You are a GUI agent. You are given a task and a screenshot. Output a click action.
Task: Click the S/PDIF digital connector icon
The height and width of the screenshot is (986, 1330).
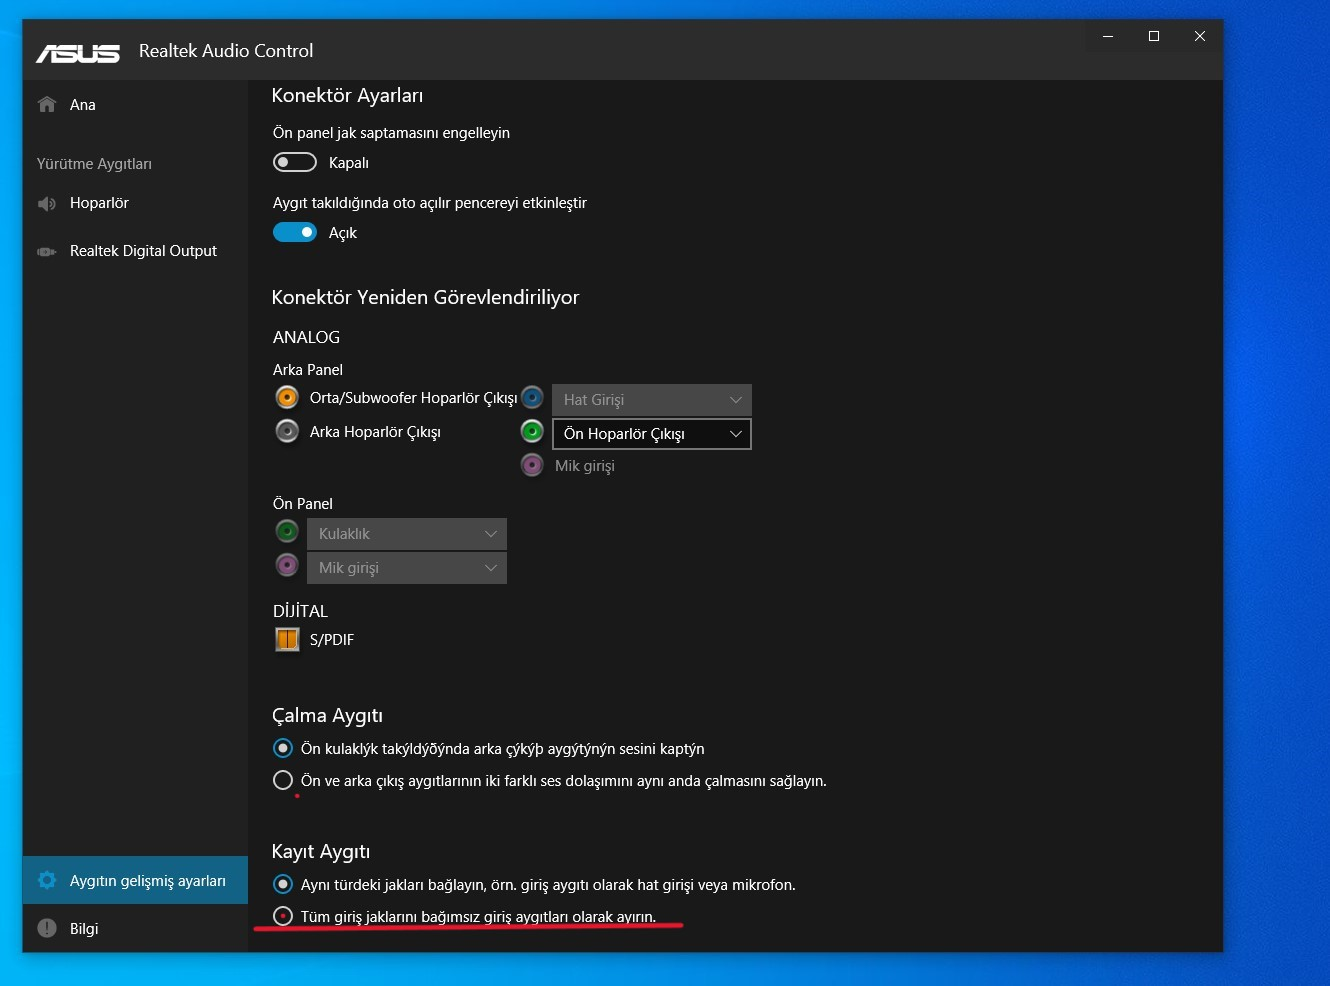[287, 639]
